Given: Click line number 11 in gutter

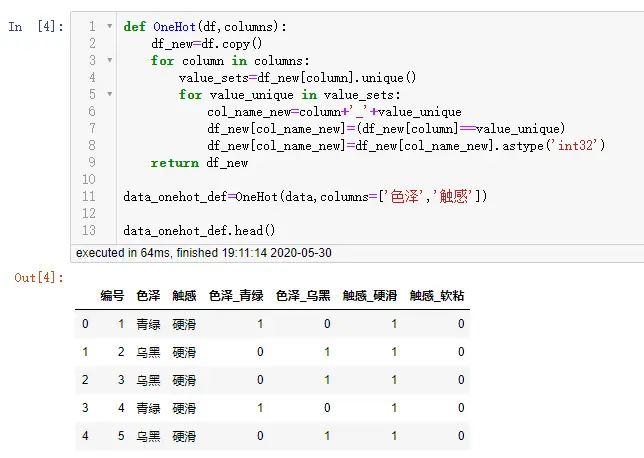Looking at the screenshot, I should tap(90, 197).
